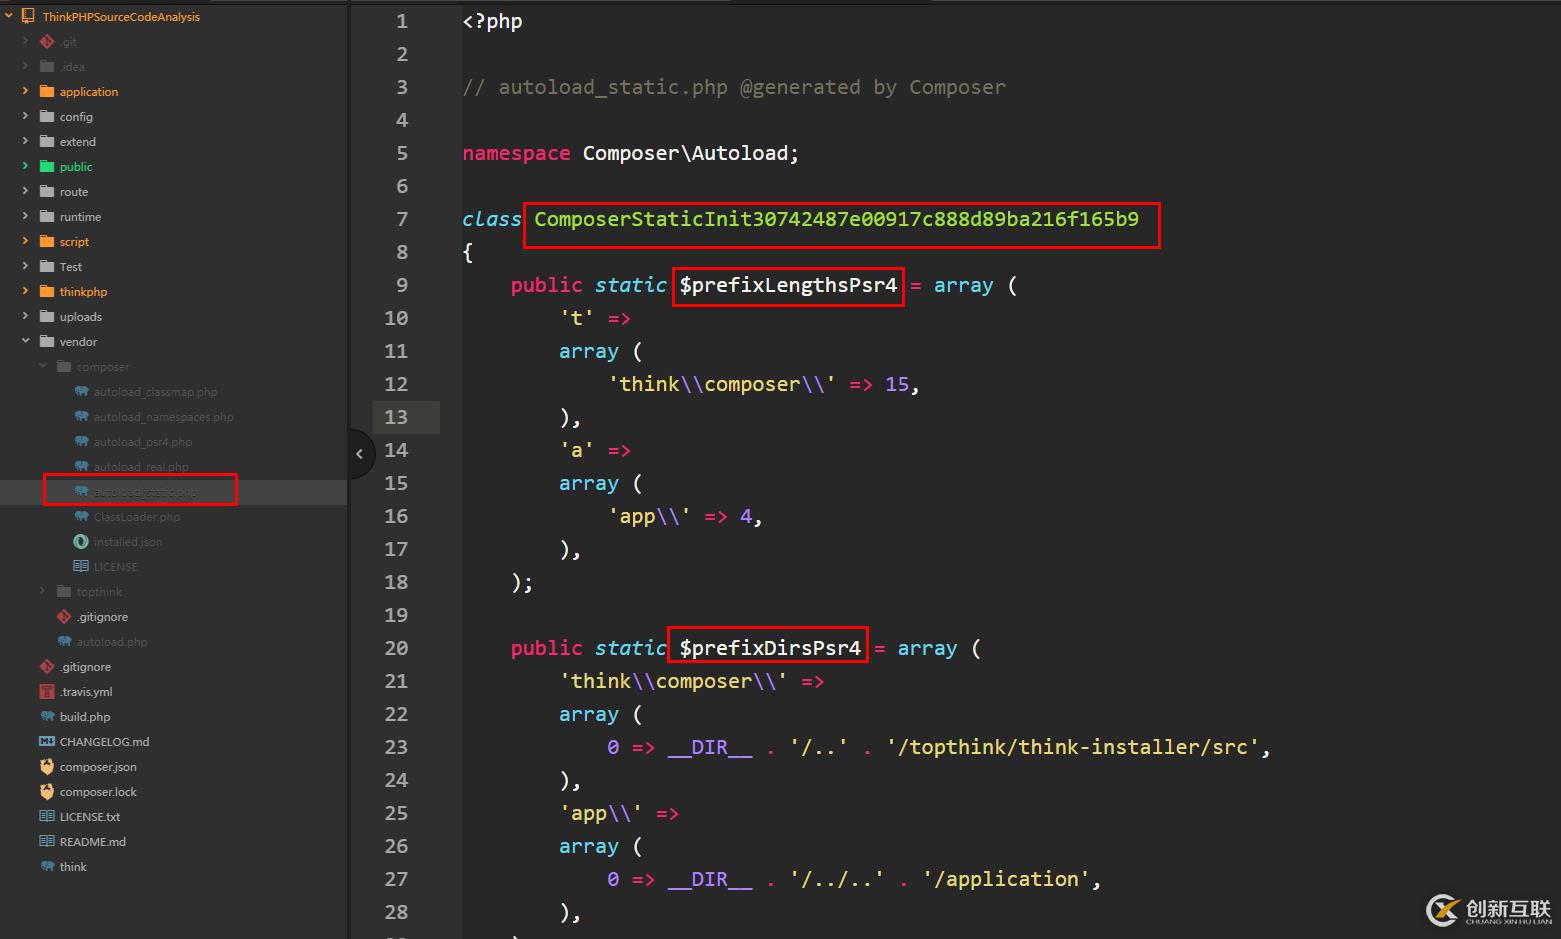Viewport: 1561px width, 939px height.
Task: Expand the topthink folder arrow
Action: pos(42,592)
